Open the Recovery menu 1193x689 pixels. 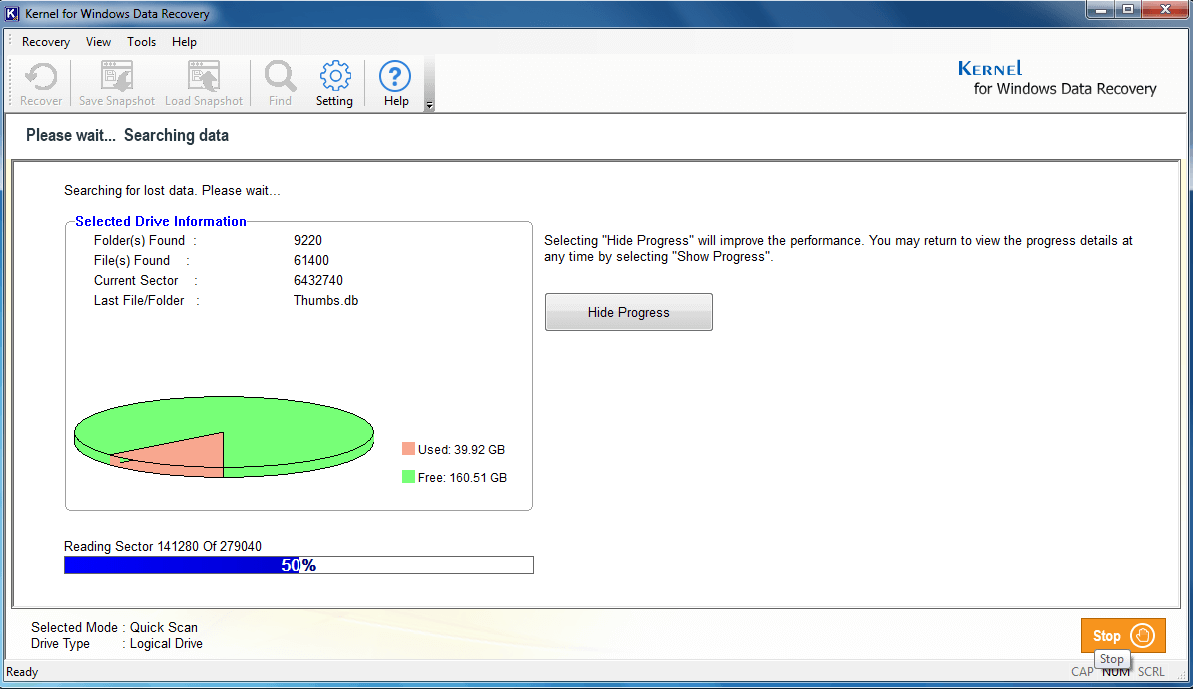(x=46, y=42)
